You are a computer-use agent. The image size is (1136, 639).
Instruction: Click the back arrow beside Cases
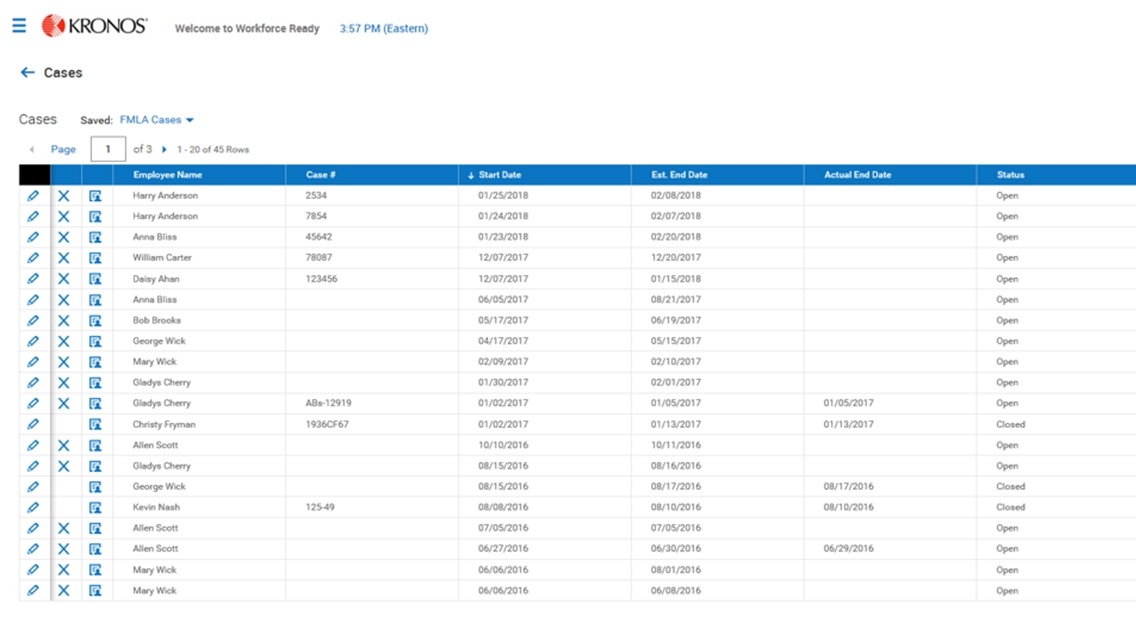click(27, 73)
